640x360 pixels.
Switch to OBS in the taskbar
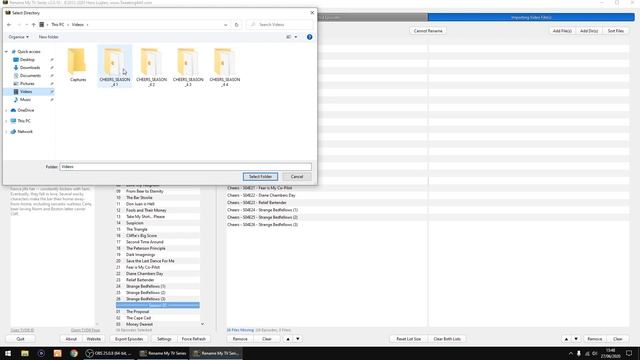109,353
